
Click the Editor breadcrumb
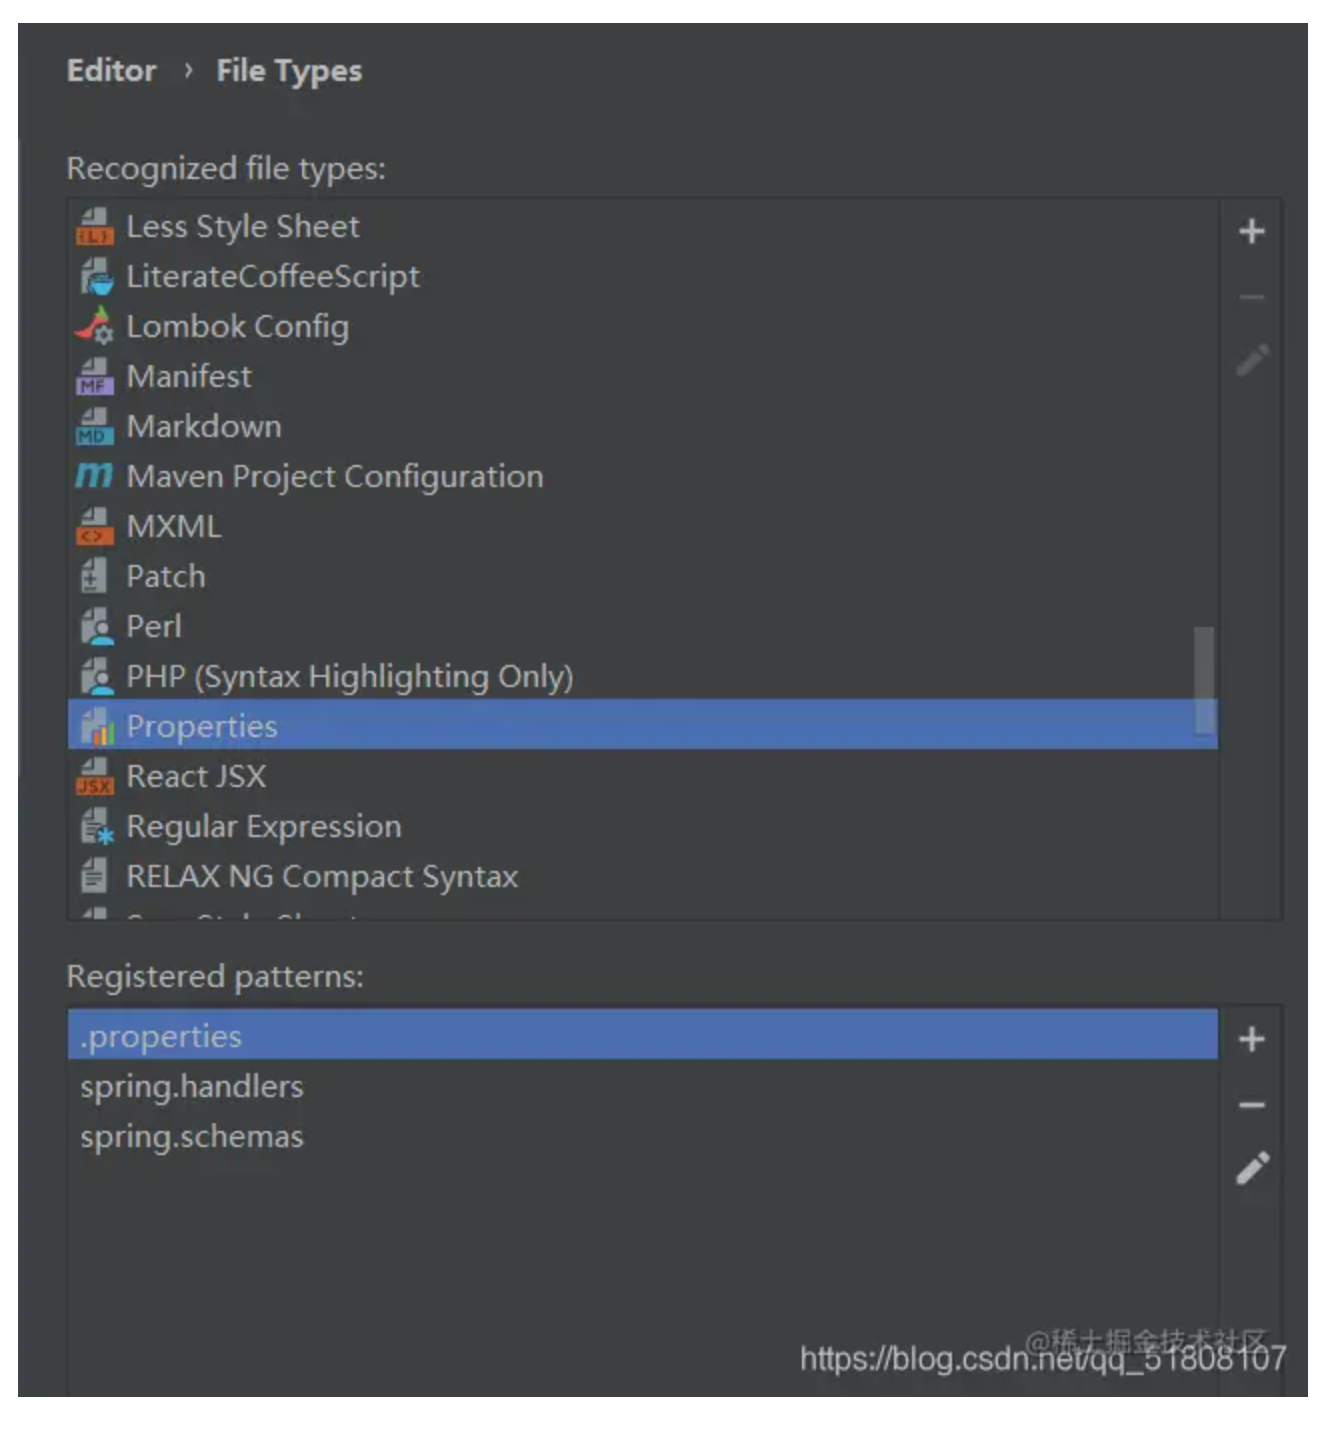coord(111,71)
